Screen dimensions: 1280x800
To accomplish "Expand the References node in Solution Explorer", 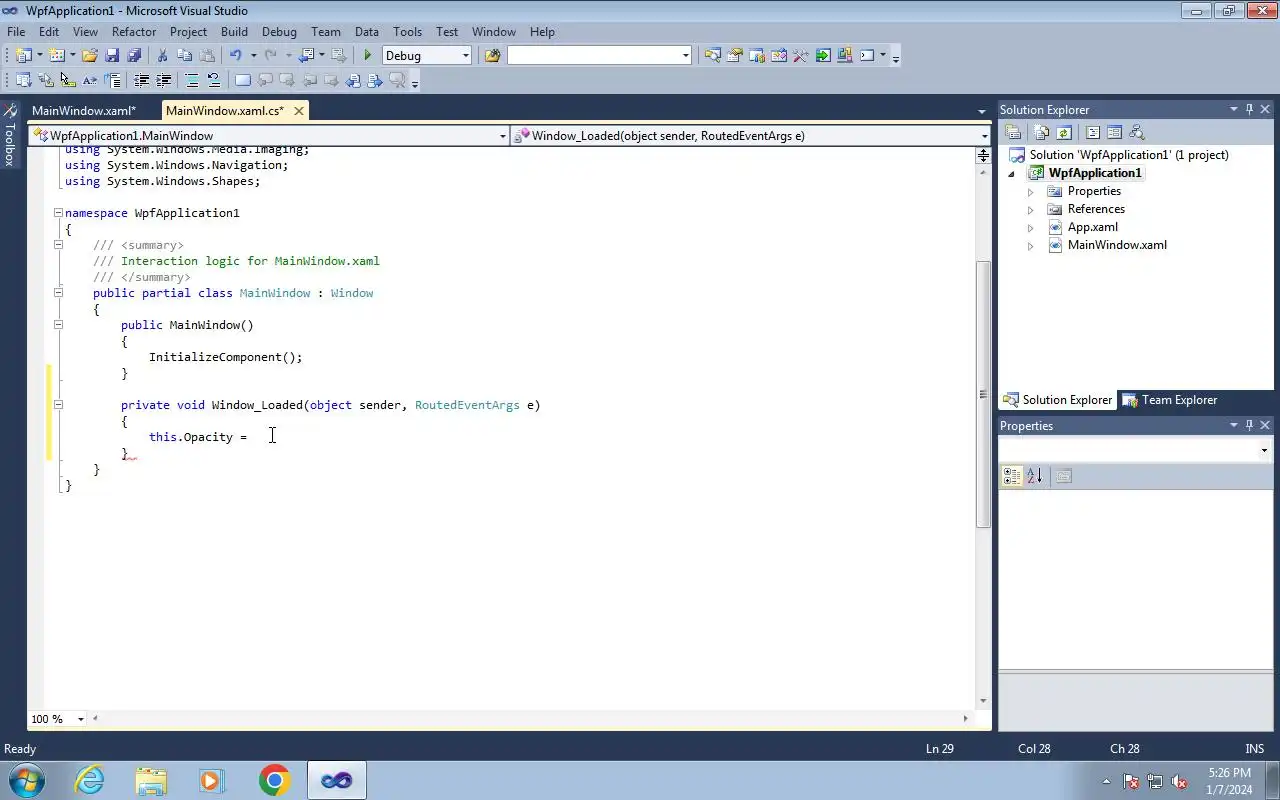I will pyautogui.click(x=1031, y=210).
